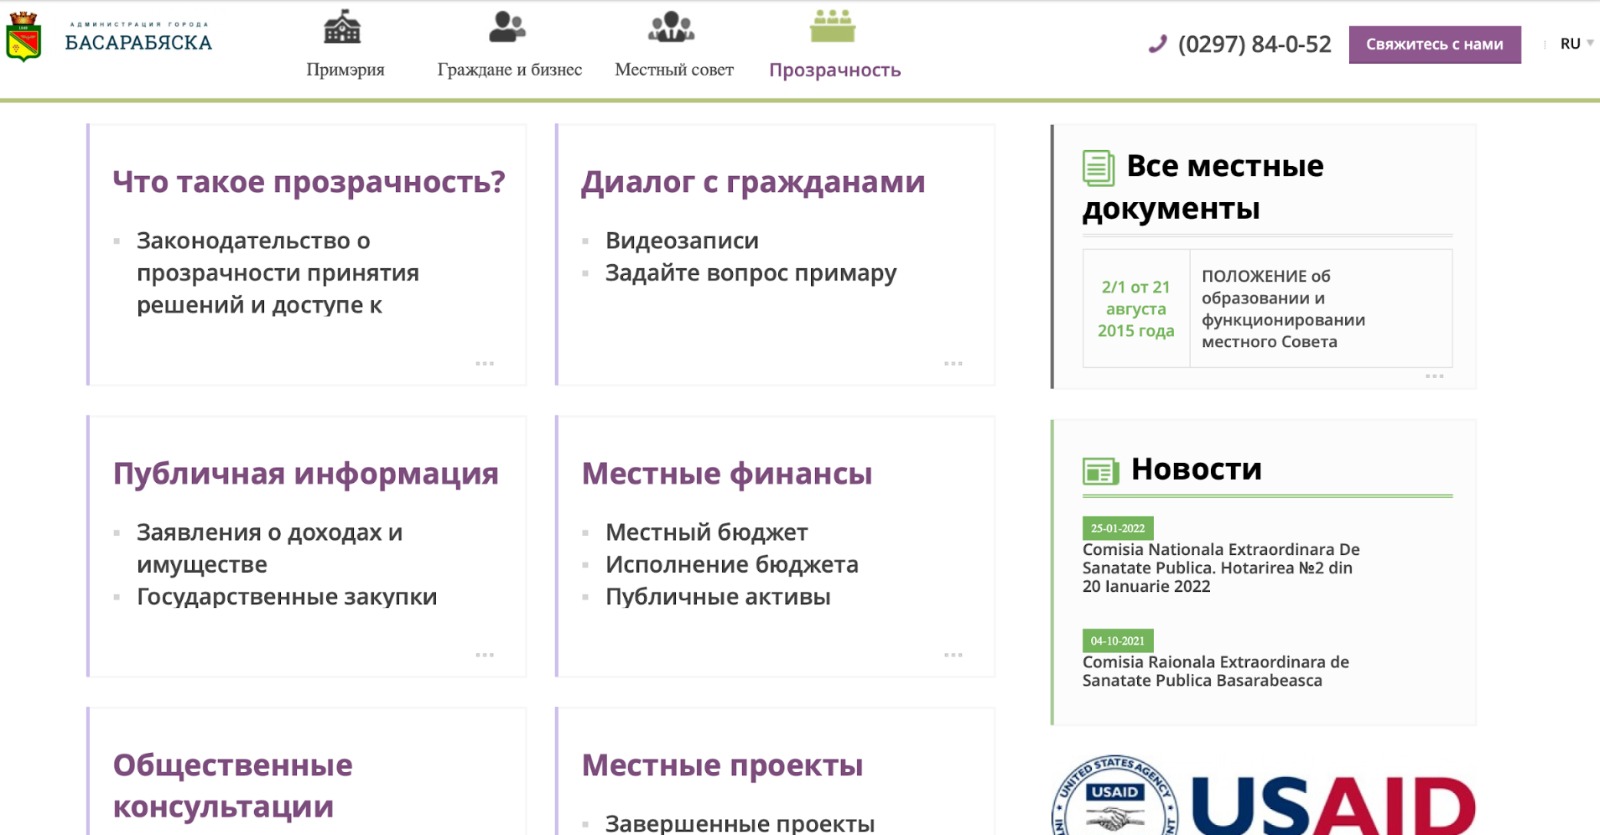Click the citizens and business people icon
1600x835 pixels.
pos(507,27)
